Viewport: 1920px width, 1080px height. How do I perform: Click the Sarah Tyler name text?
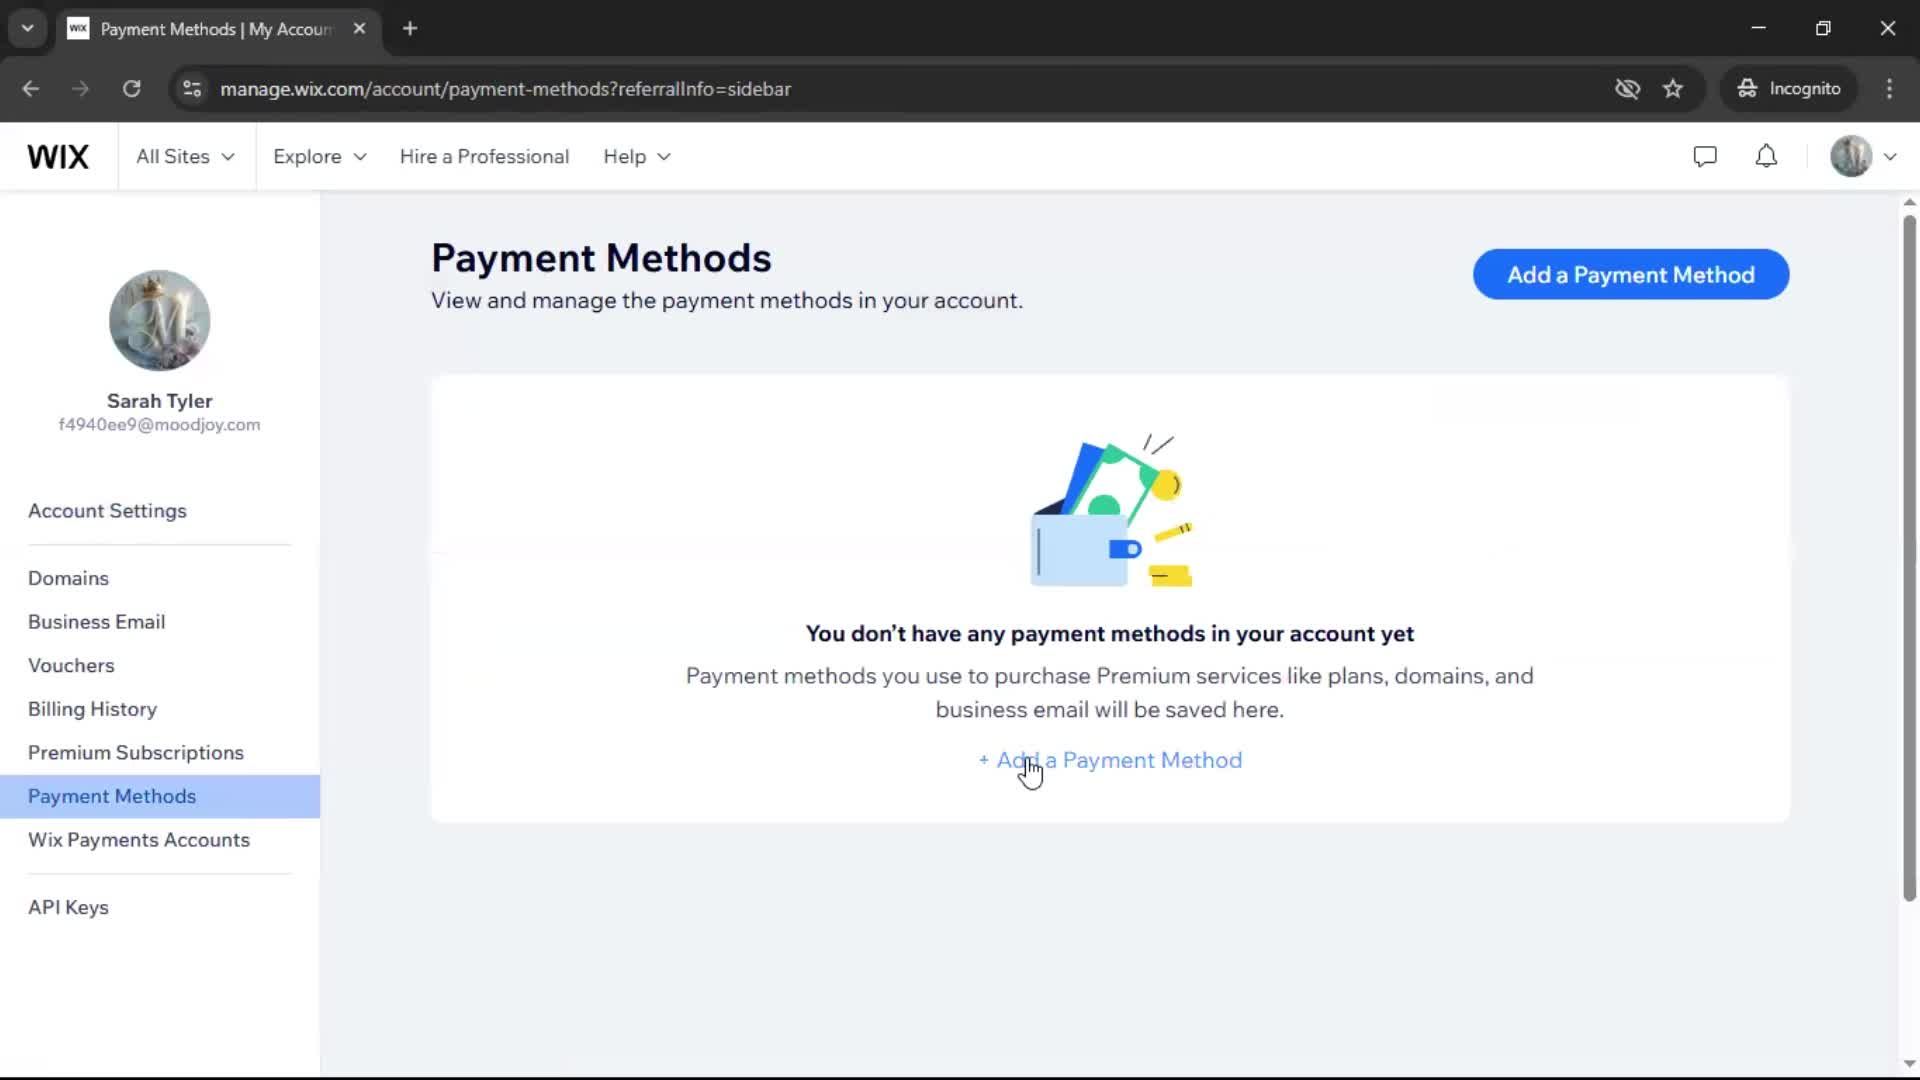pyautogui.click(x=159, y=401)
